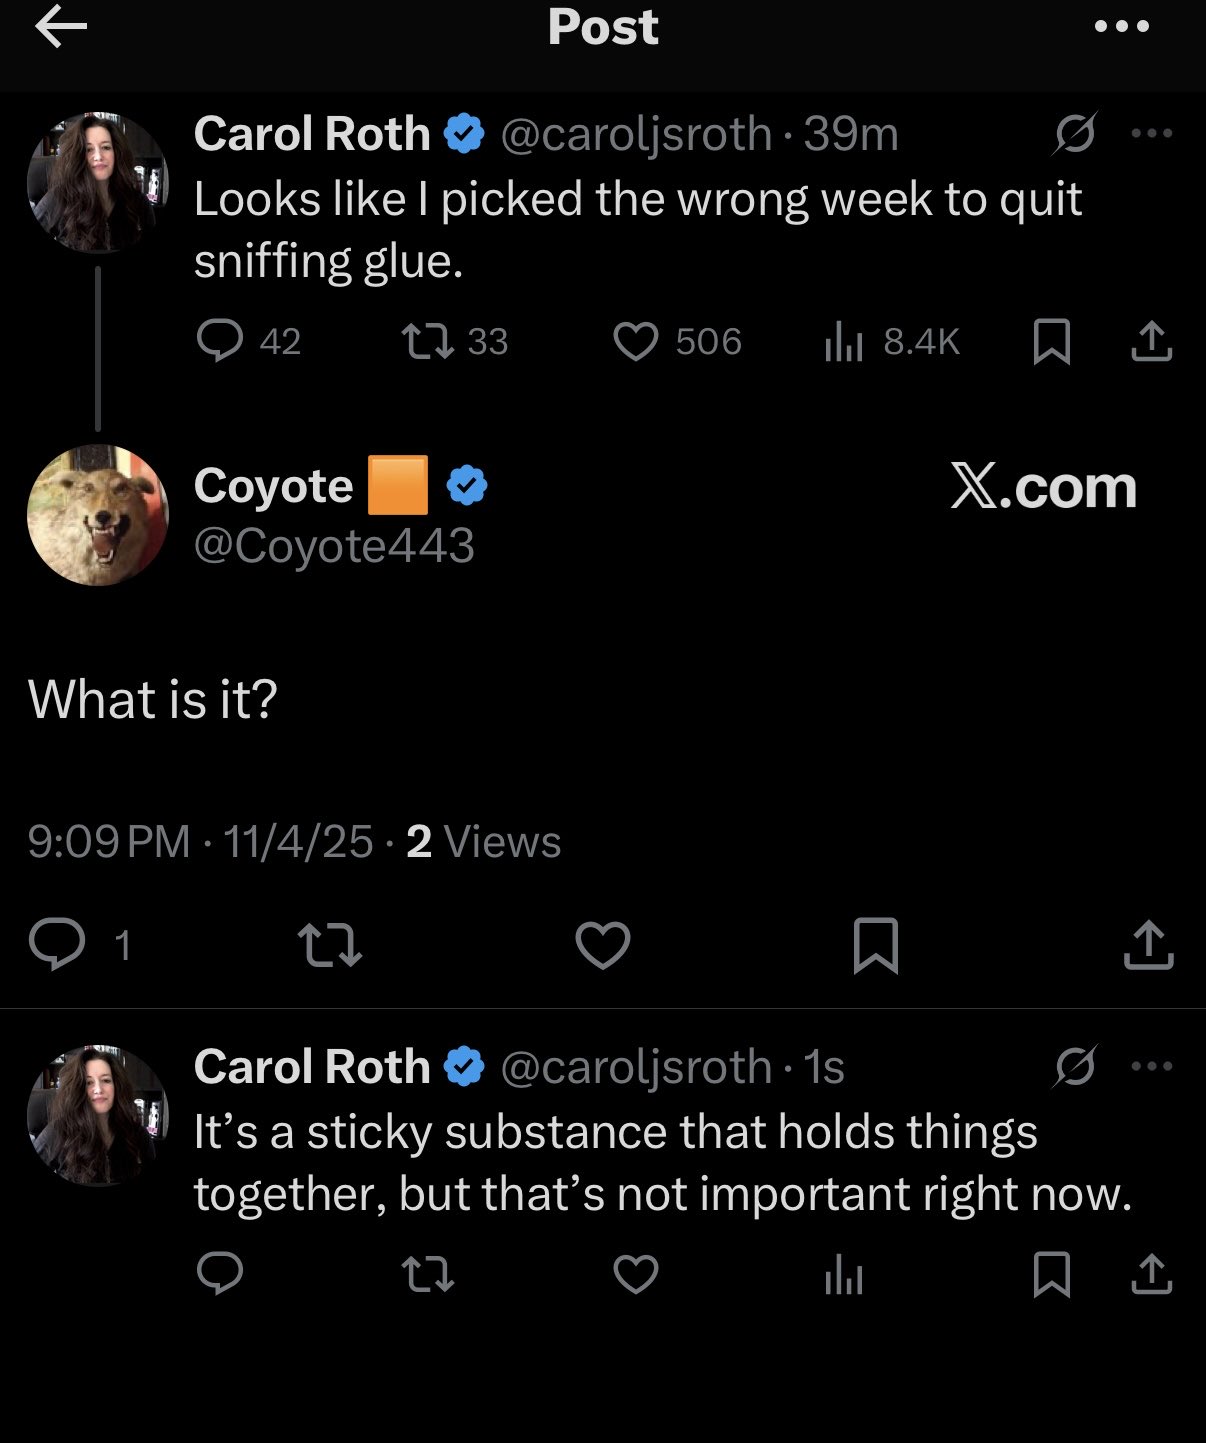Screen dimensions: 1206x1443
Task: Share Carol Roth's sniffing glue post
Action: (1151, 341)
